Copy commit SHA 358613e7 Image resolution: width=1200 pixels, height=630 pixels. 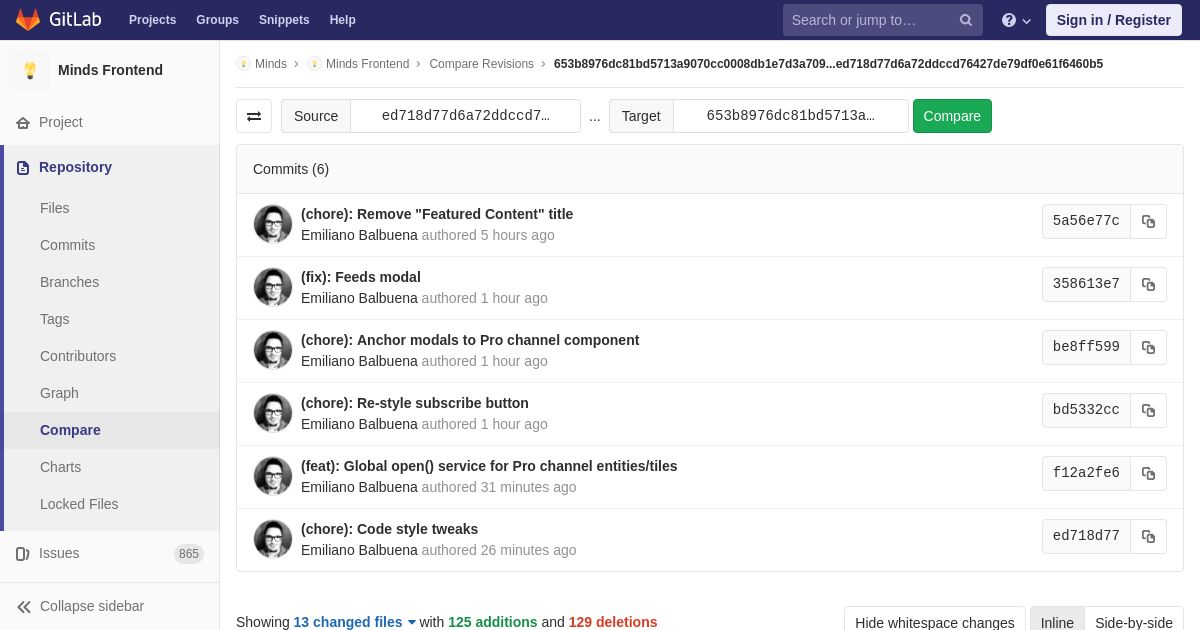(x=1148, y=285)
